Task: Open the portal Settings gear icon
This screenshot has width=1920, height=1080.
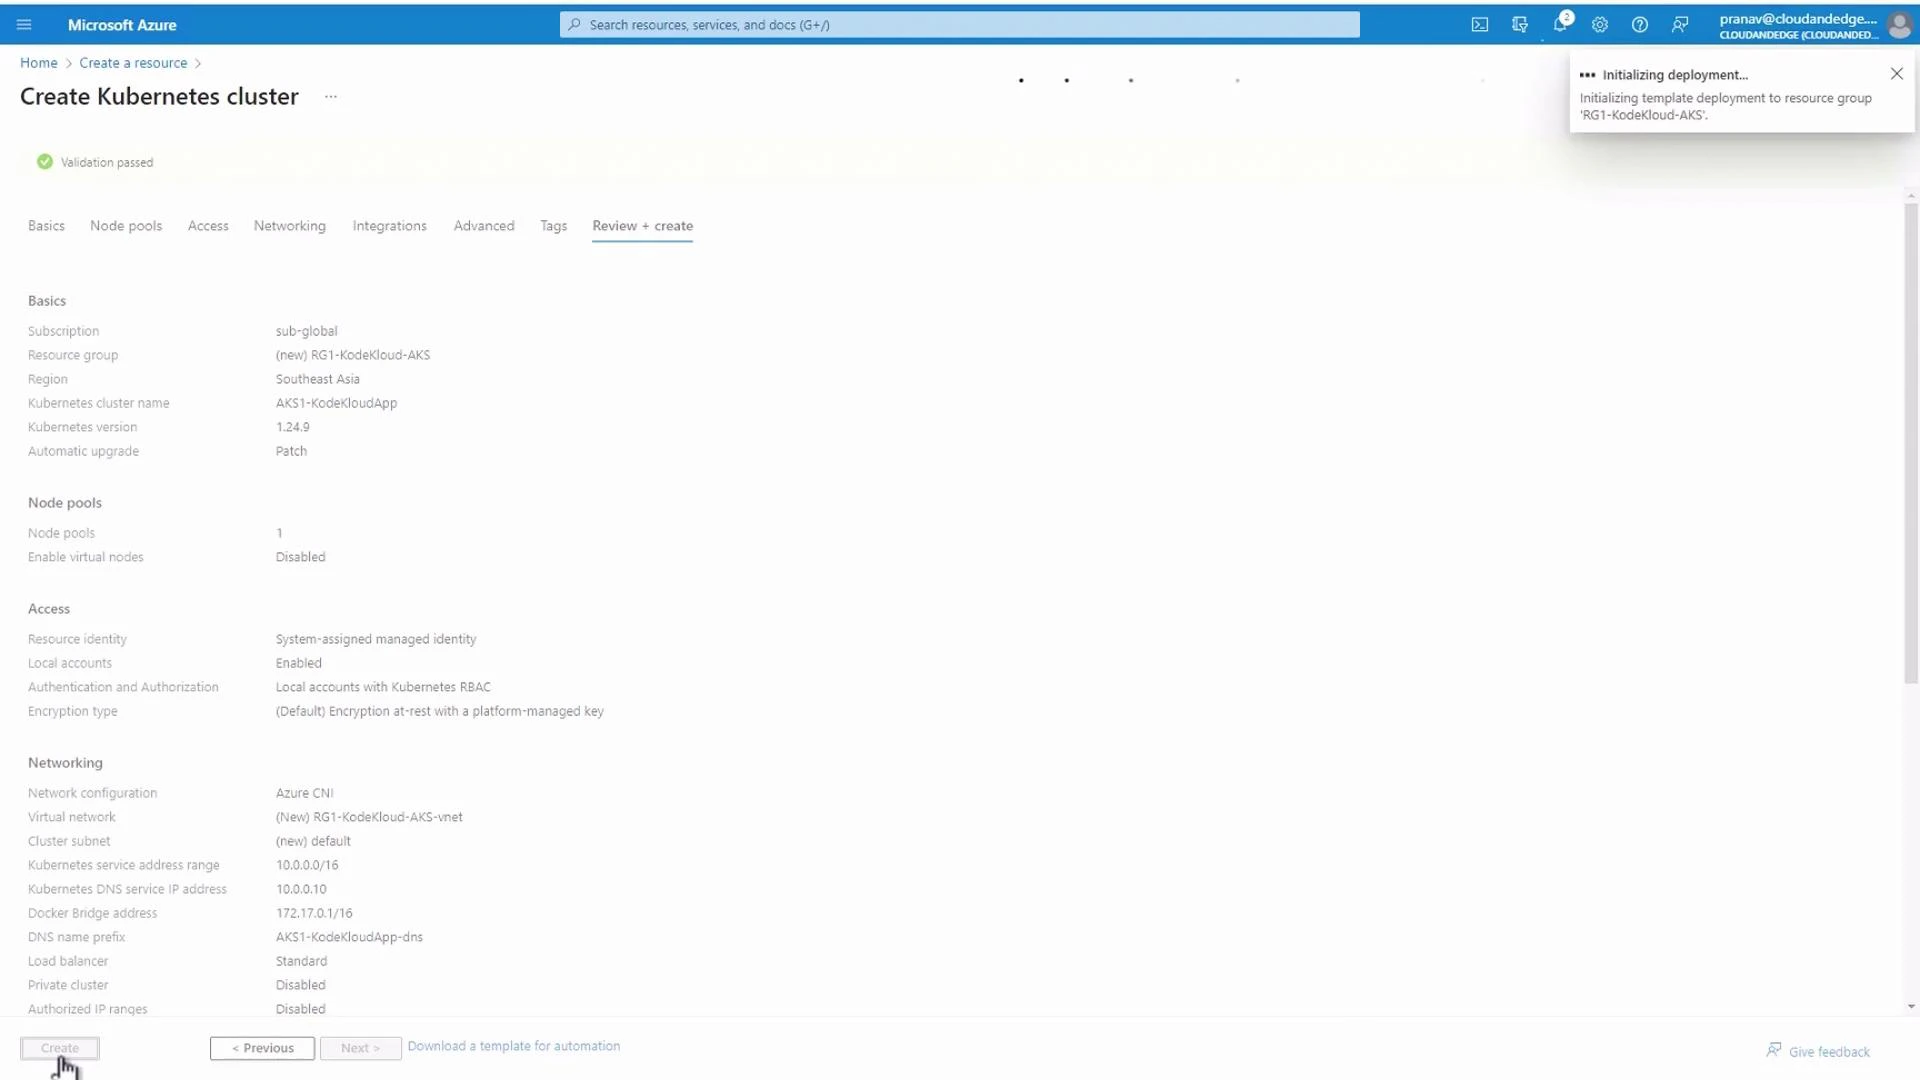Action: click(1599, 24)
